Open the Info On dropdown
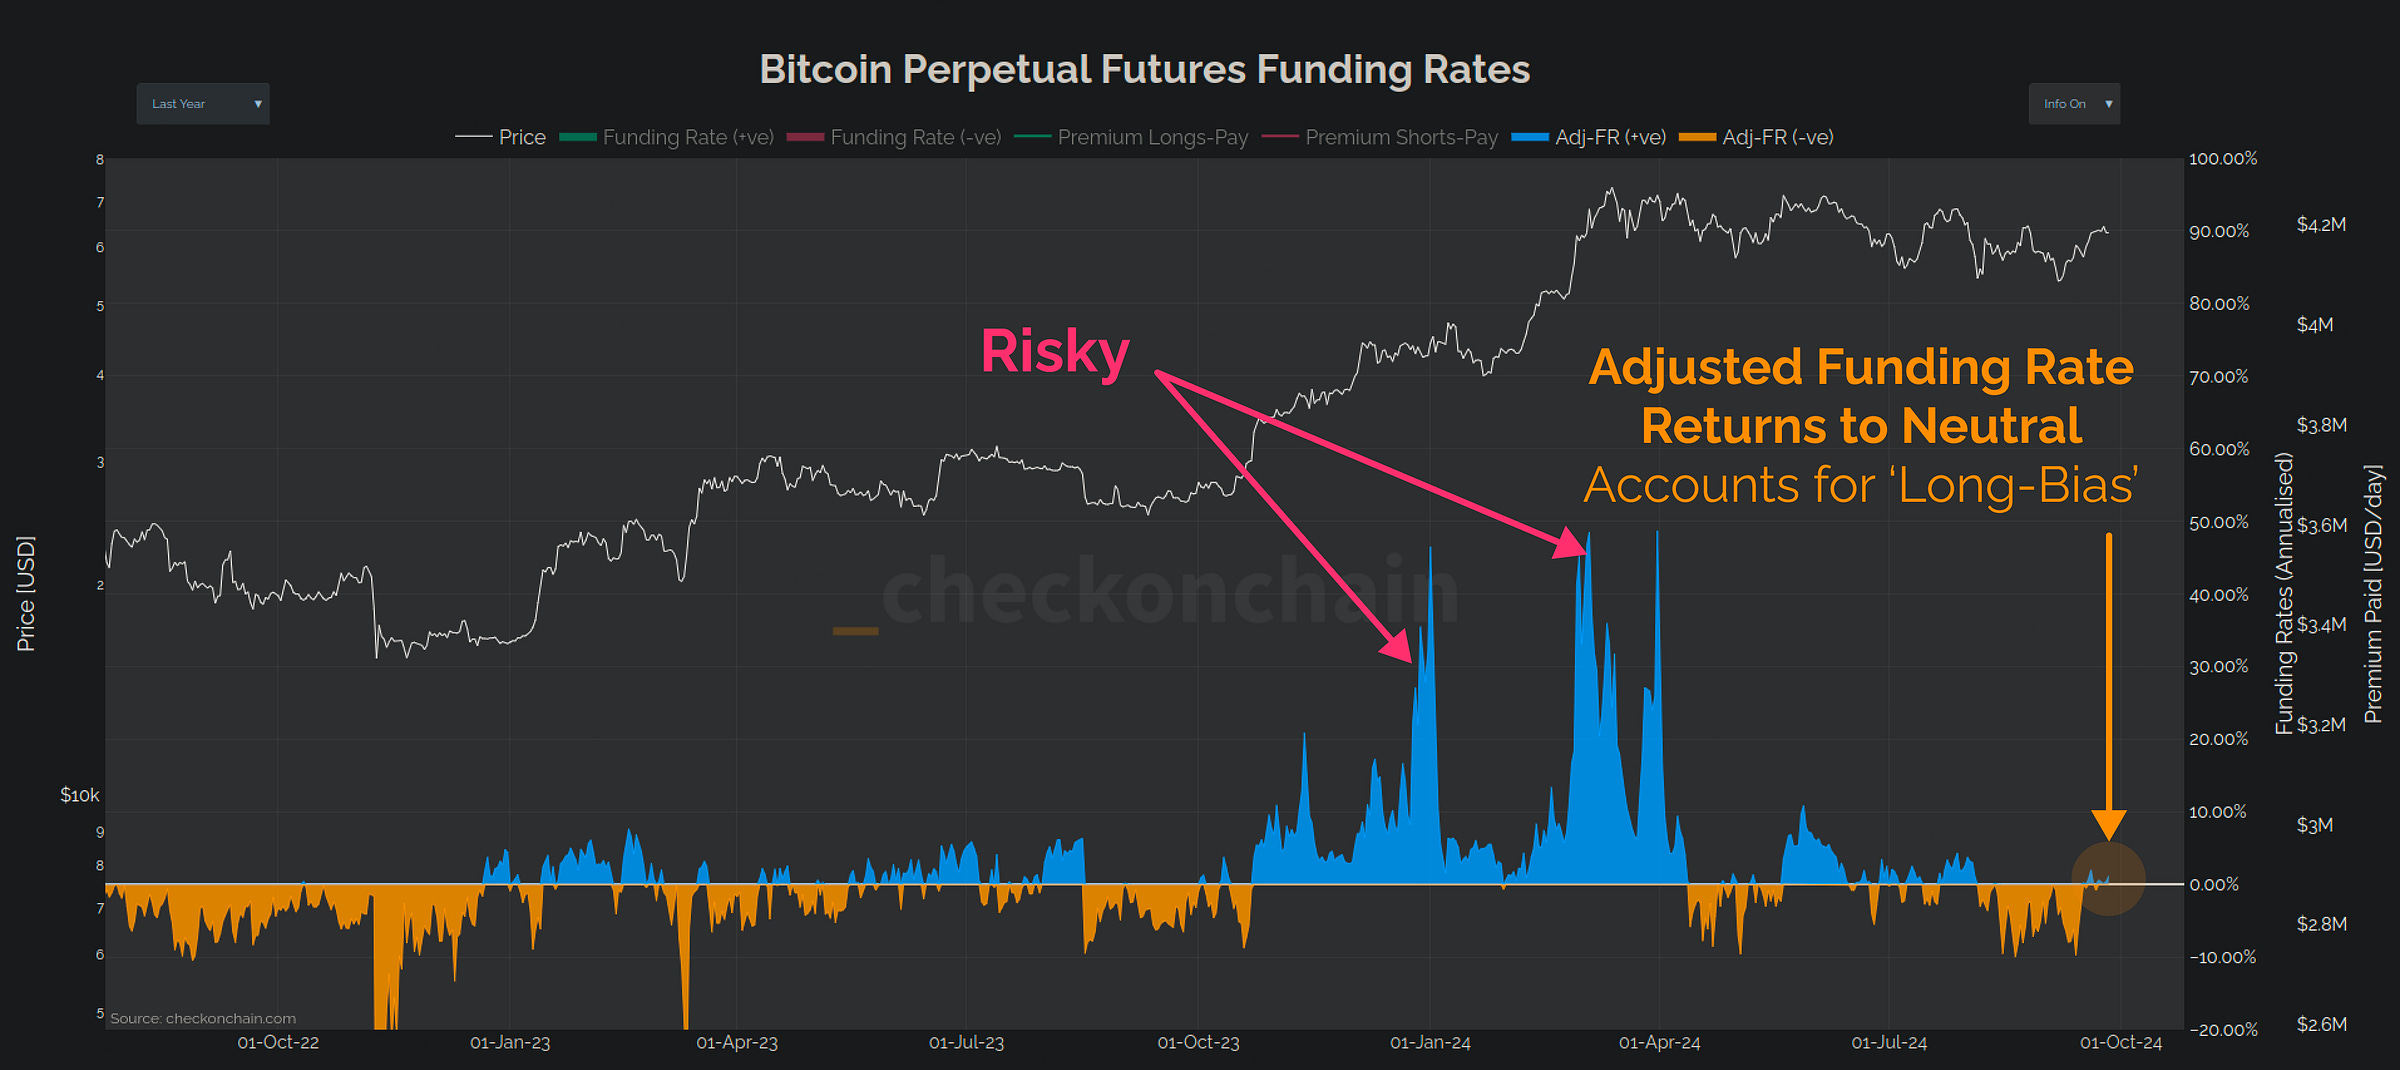 [2072, 103]
